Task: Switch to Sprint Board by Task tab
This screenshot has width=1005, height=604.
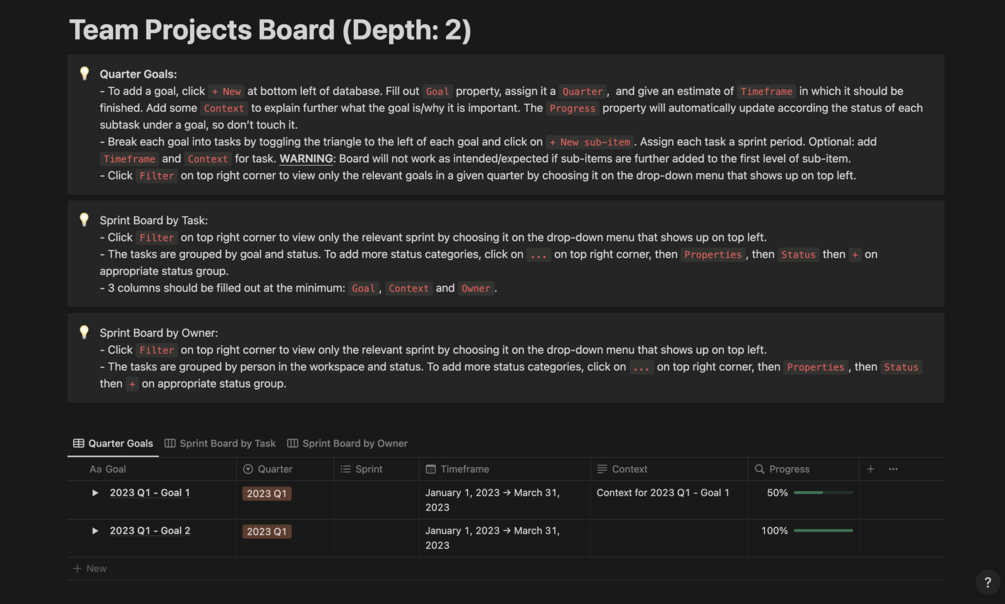Action: click(220, 443)
